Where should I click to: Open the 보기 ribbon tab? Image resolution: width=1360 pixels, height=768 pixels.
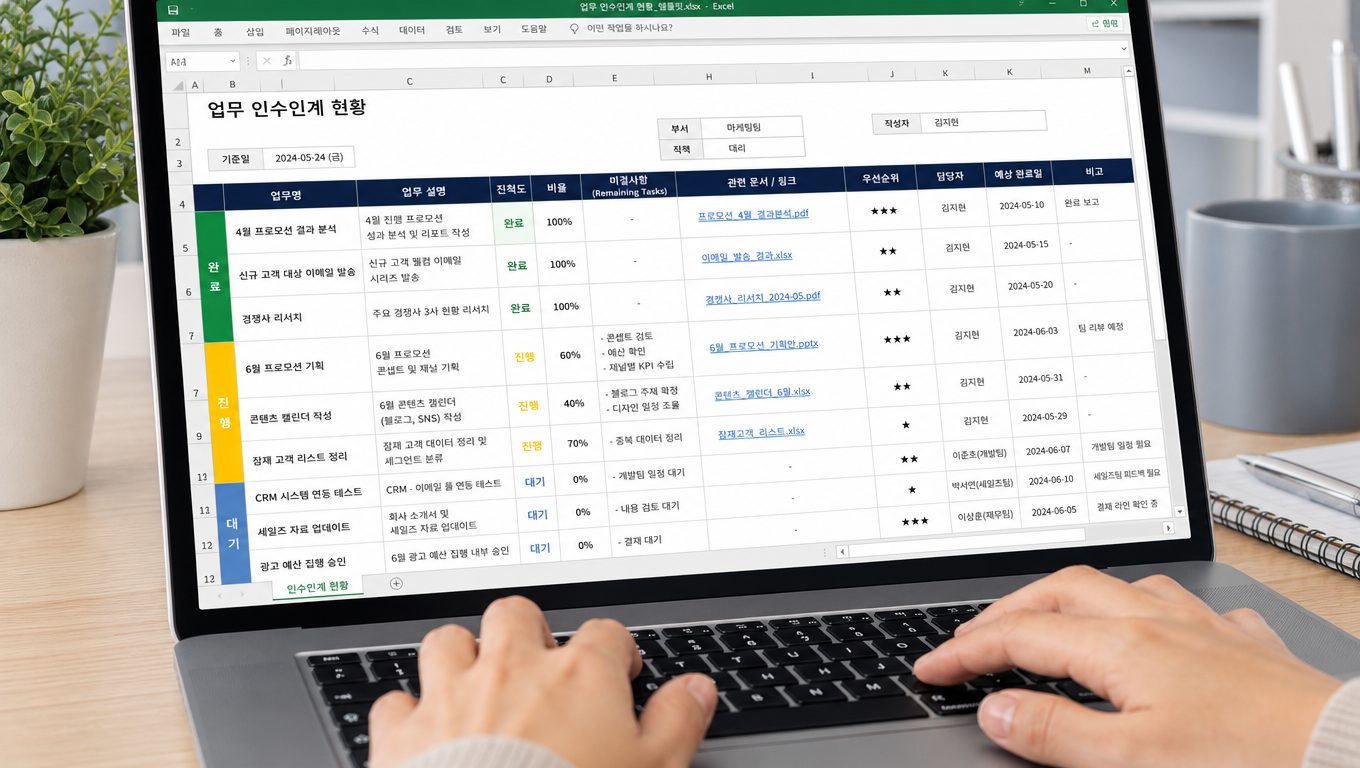492,30
